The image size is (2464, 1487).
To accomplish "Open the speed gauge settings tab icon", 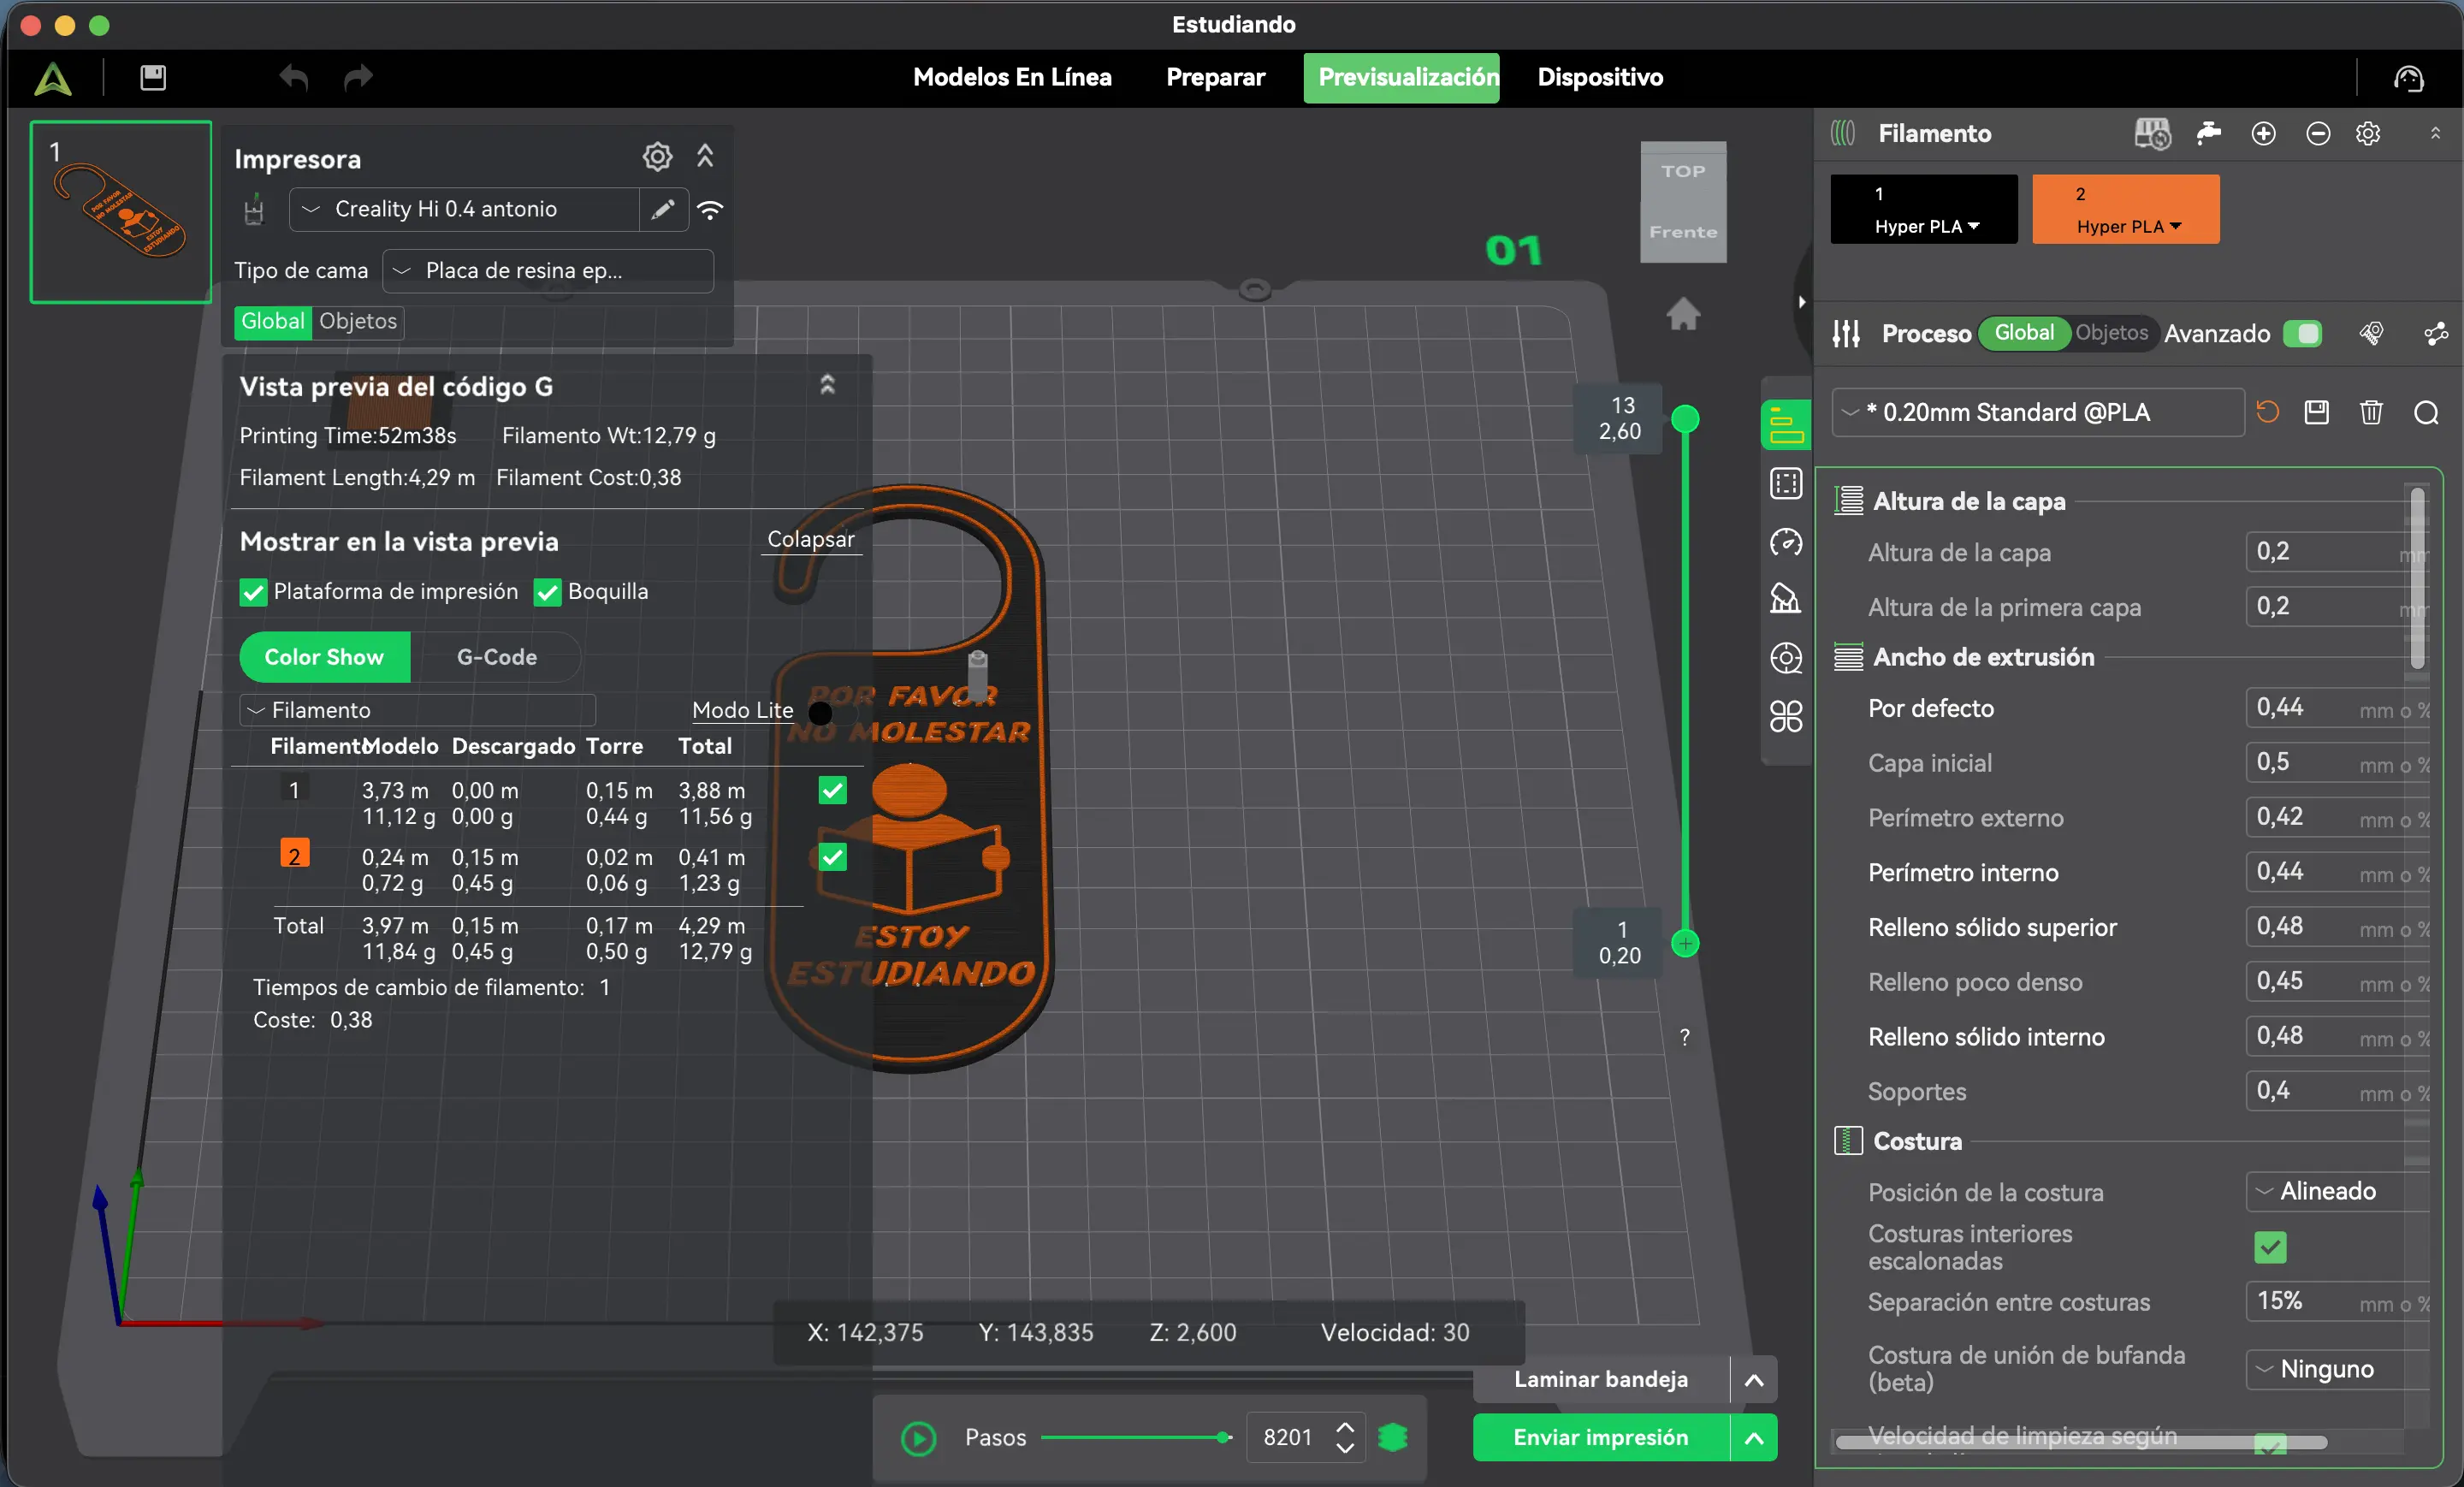I will coord(1786,542).
